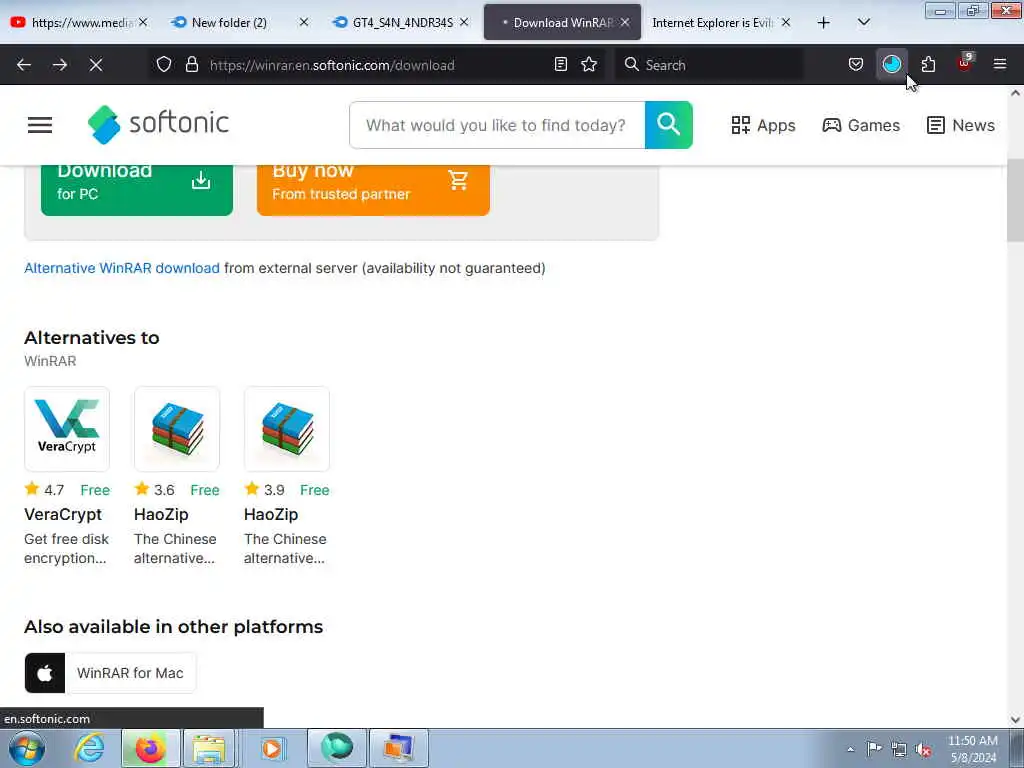The width and height of the screenshot is (1024, 768).
Task: List all tabs with the dropdown chevron
Action: [863, 23]
